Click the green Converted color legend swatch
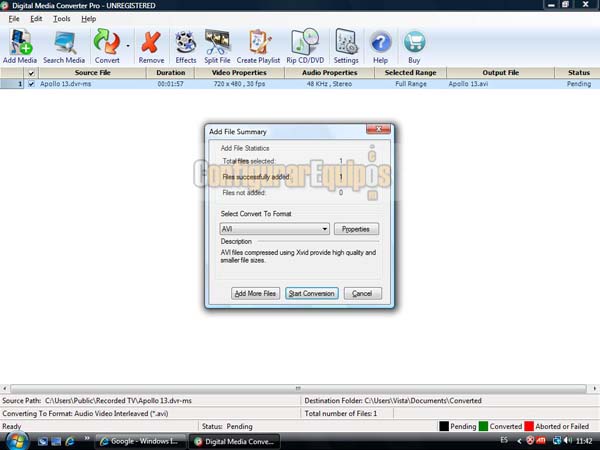The image size is (600, 450). click(483, 426)
